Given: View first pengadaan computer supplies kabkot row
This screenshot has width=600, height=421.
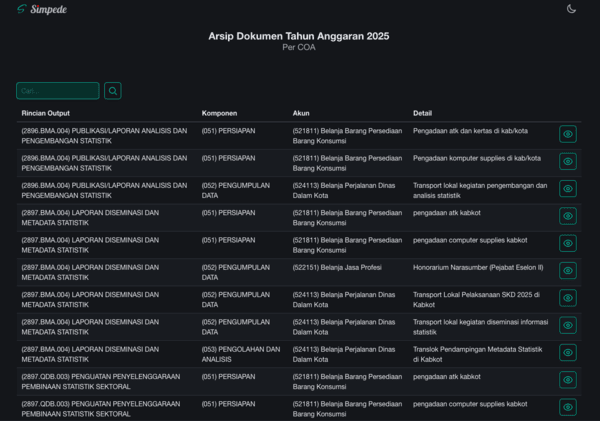Looking at the screenshot, I should point(567,244).
